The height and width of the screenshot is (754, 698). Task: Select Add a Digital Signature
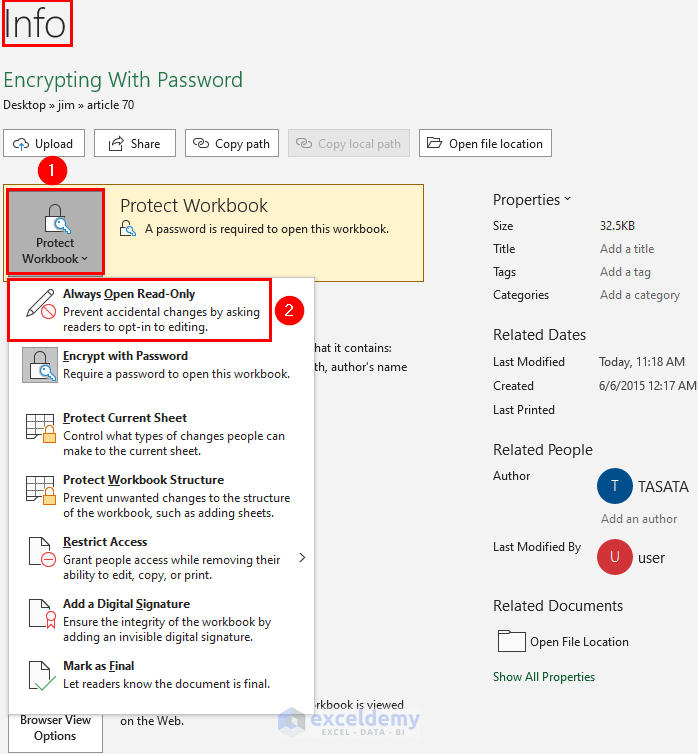point(161,620)
